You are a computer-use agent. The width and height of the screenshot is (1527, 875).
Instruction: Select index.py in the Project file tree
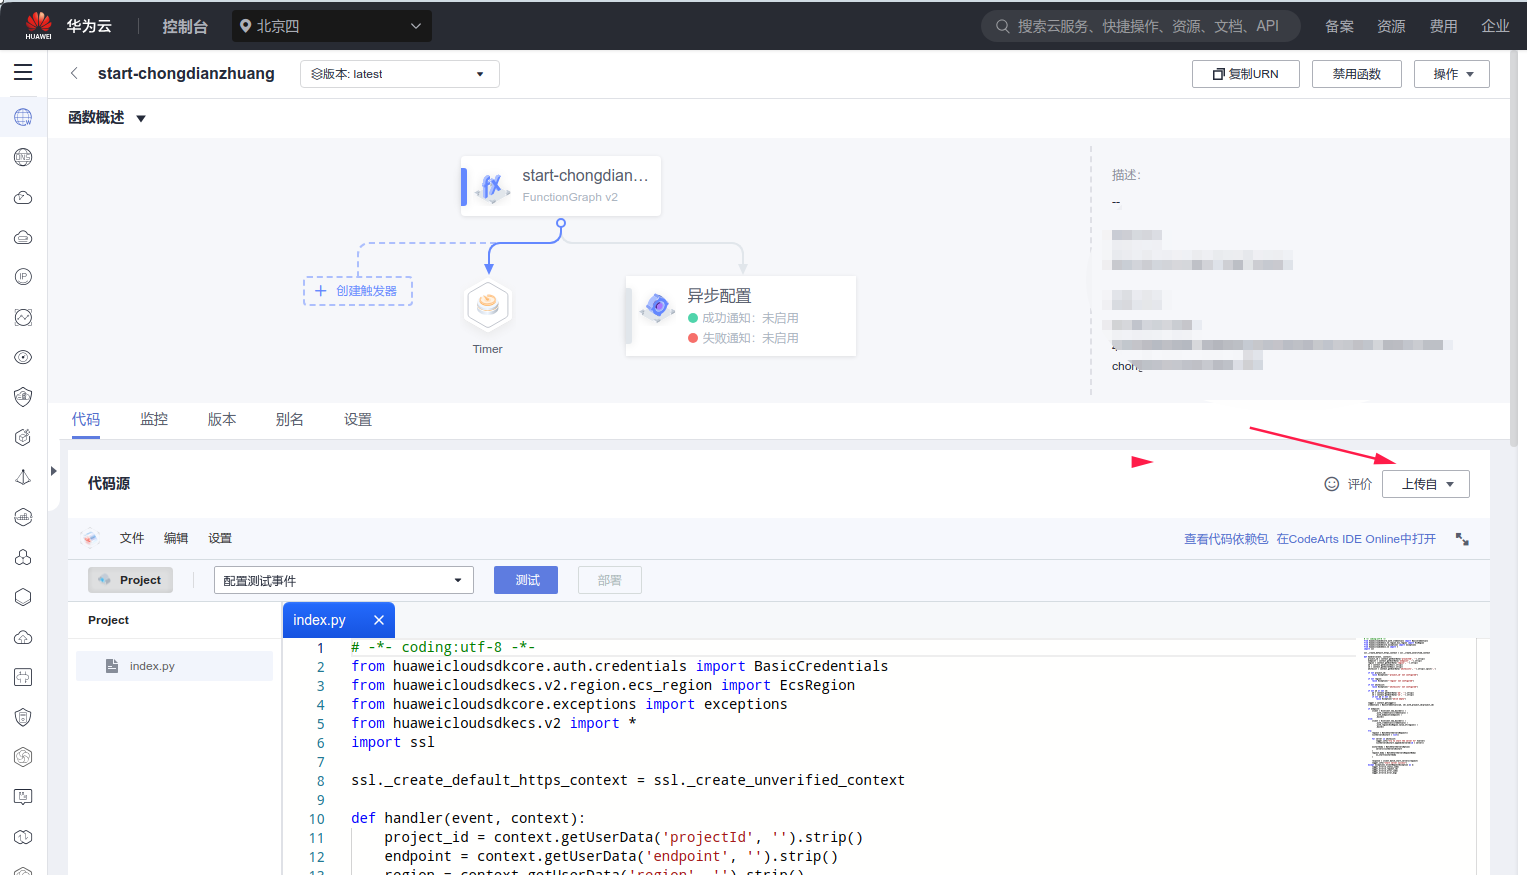(174, 666)
